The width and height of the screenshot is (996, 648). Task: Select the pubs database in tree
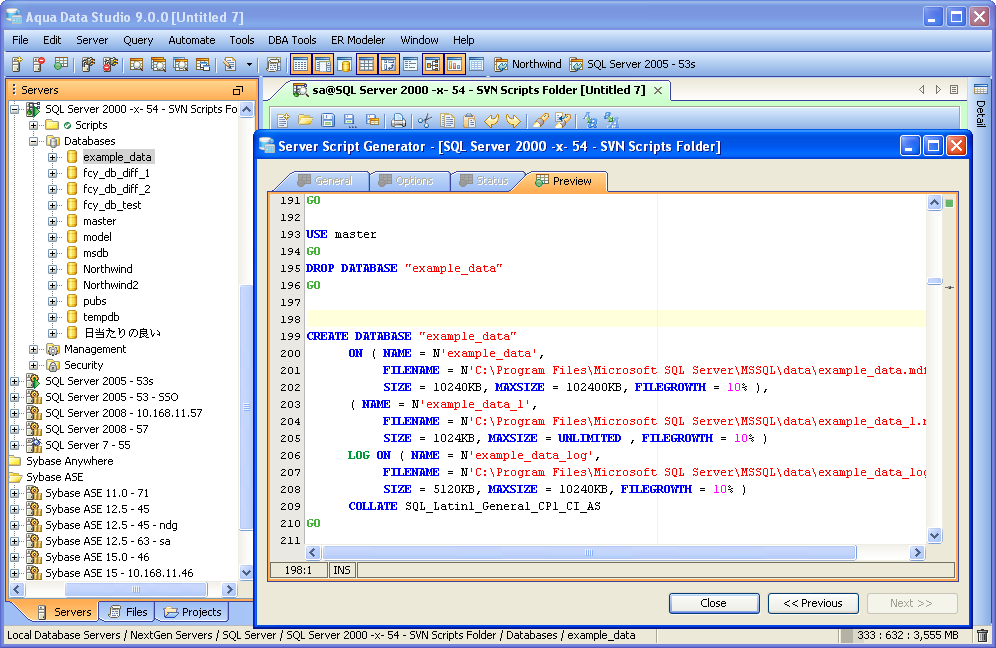(94, 301)
